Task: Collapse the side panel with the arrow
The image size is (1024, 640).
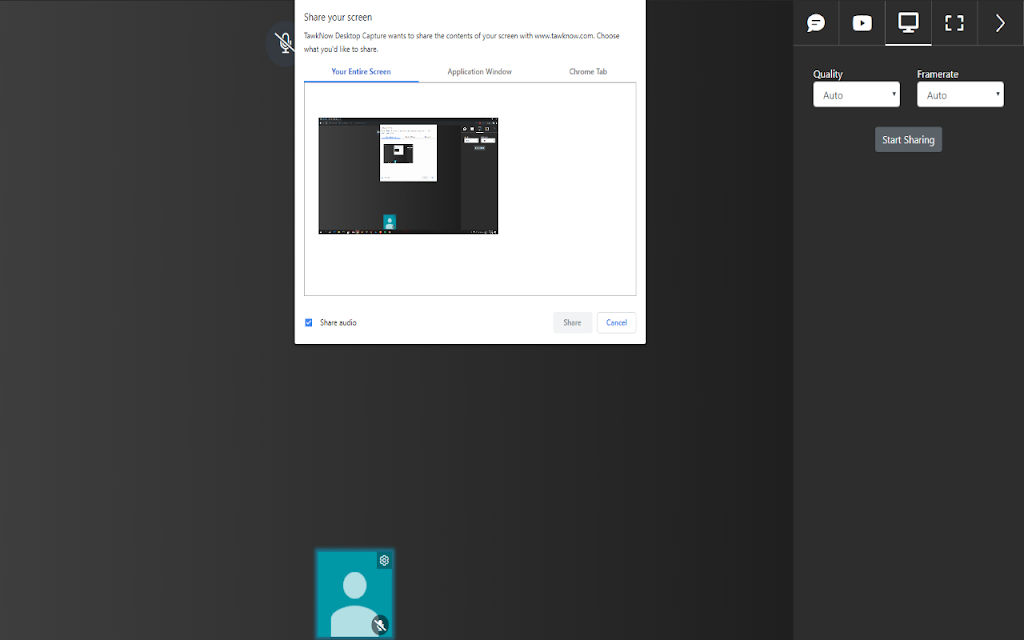Action: 1000,24
